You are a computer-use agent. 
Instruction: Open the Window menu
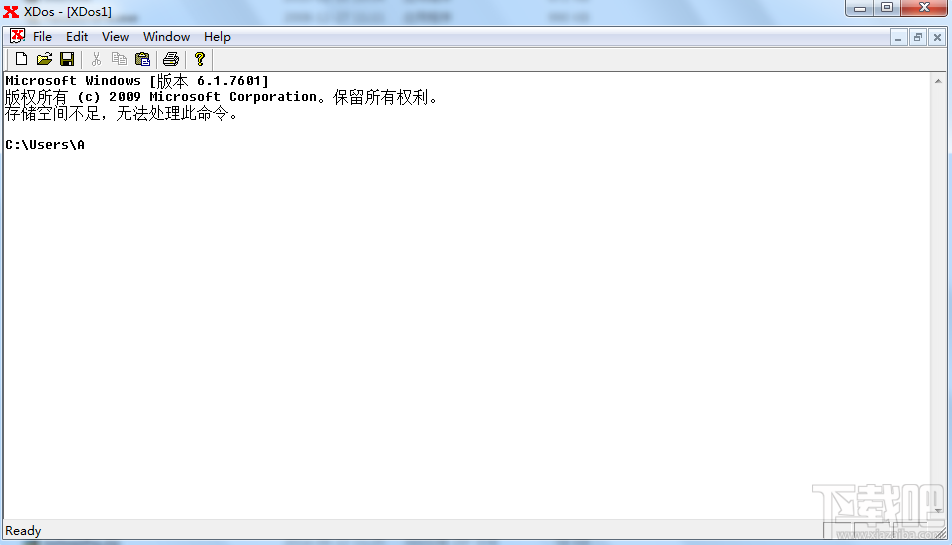[x=166, y=36]
